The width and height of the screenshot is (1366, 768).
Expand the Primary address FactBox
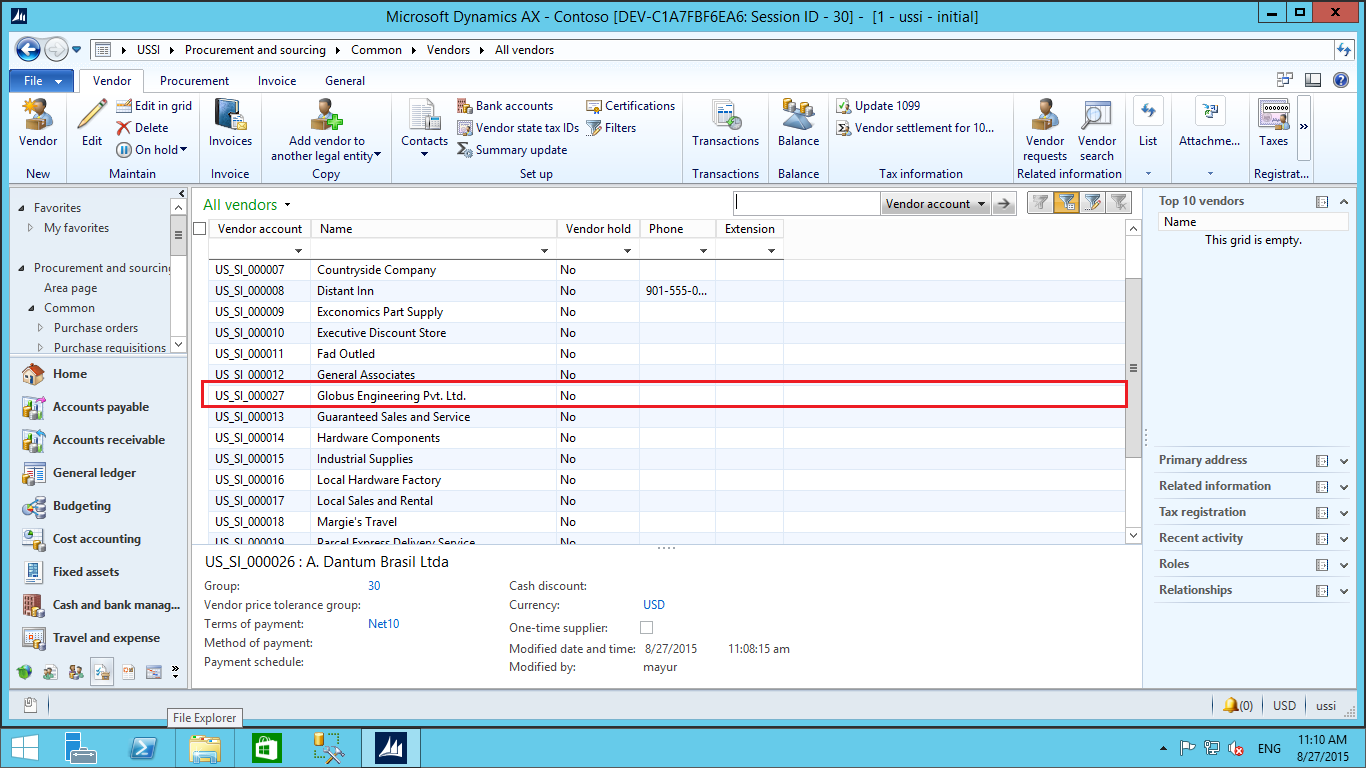coord(1344,461)
